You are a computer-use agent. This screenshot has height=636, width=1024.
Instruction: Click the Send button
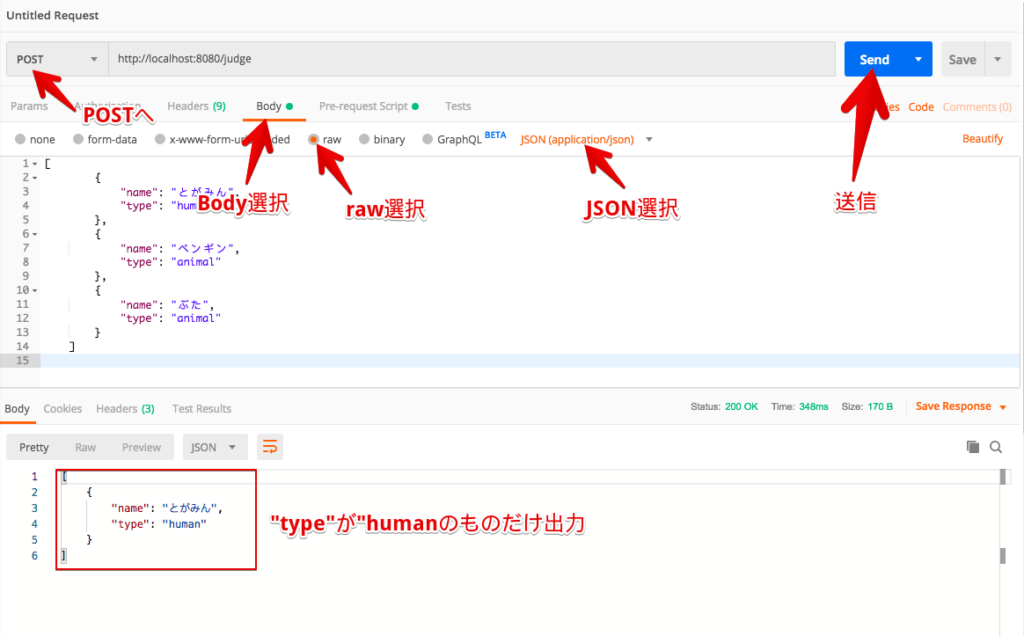[874, 59]
